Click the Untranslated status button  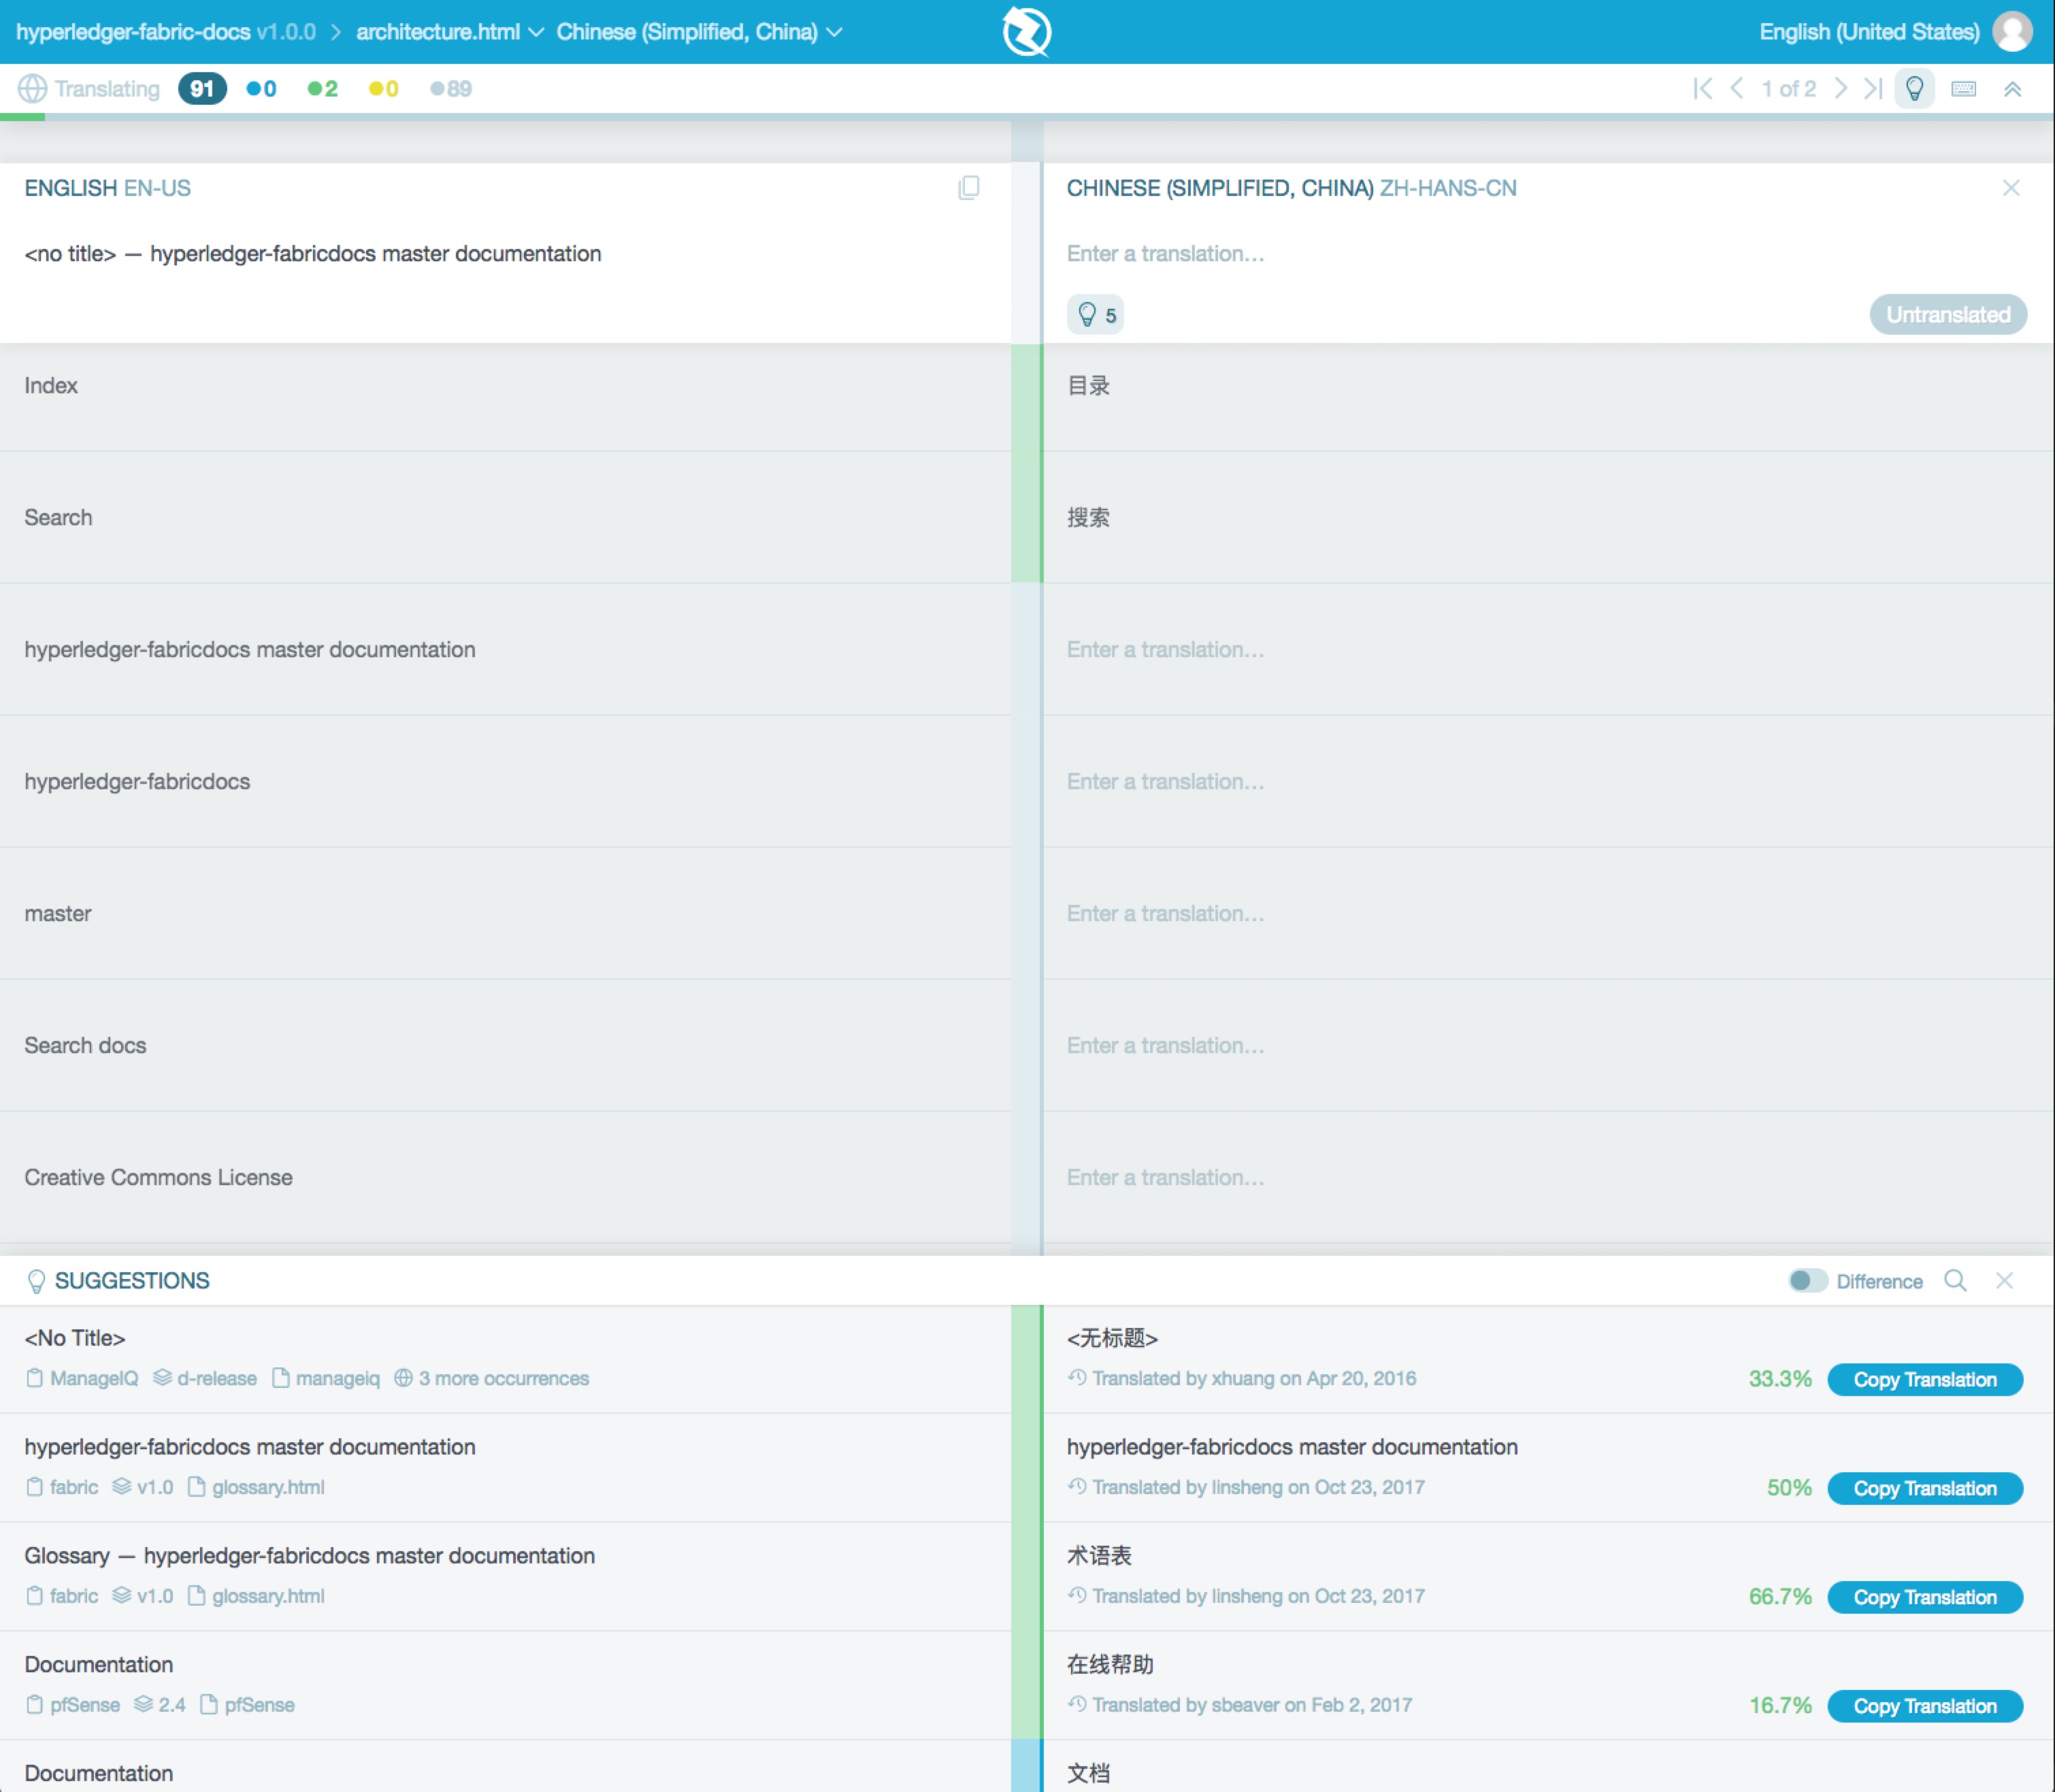(1948, 315)
